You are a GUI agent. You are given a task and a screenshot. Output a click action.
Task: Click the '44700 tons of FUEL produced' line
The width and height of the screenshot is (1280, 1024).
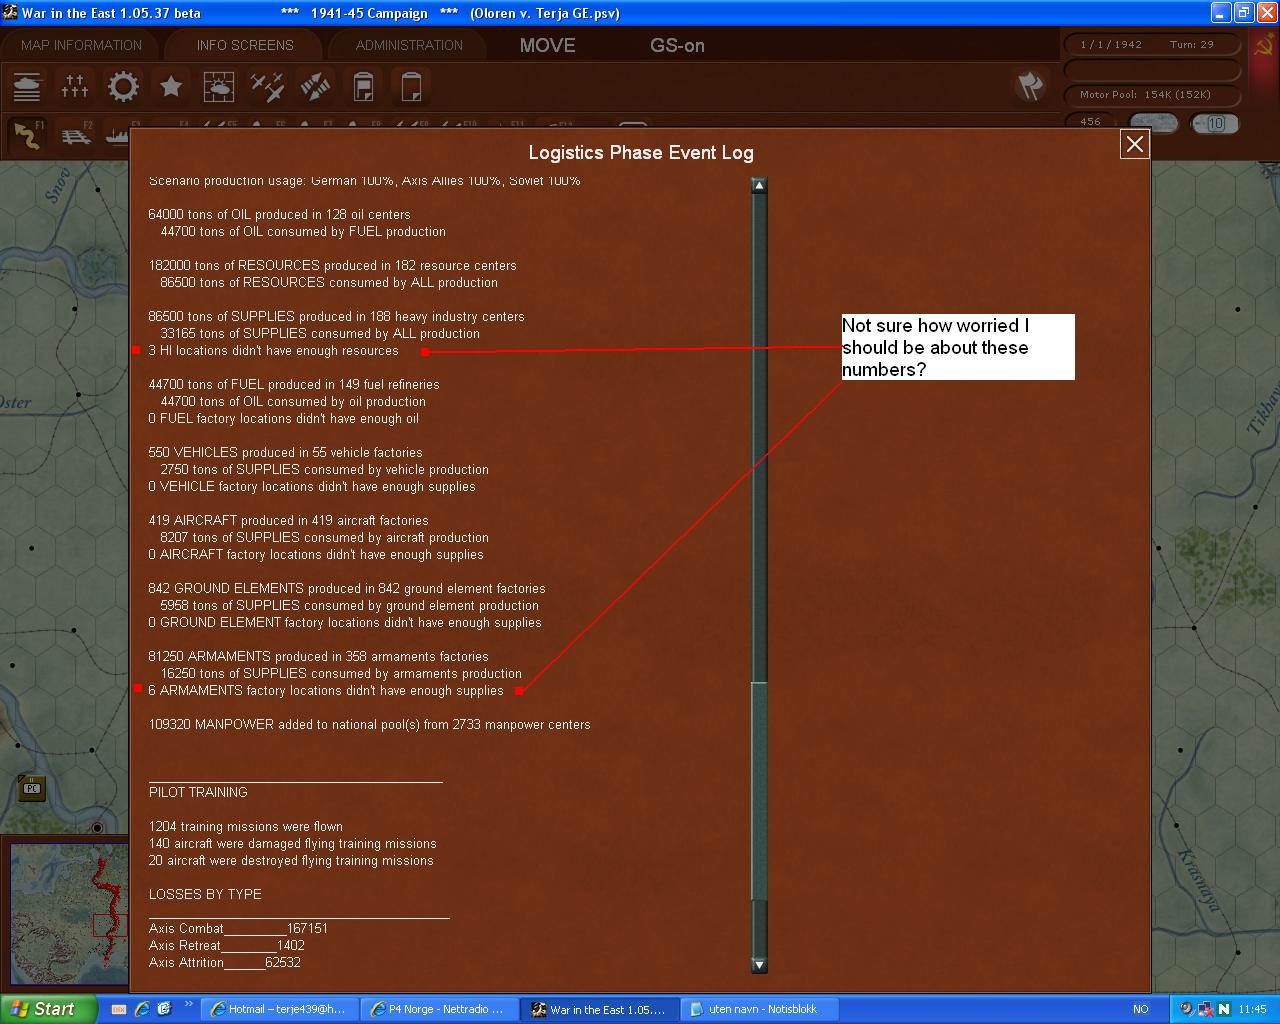point(294,385)
